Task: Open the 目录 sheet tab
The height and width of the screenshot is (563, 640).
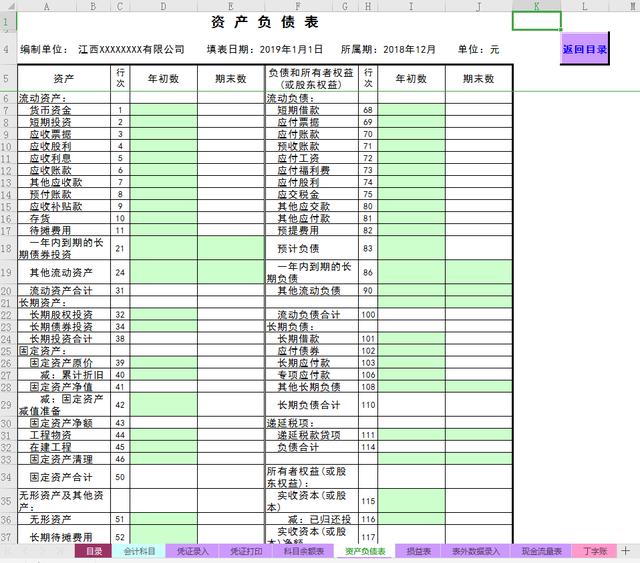Action: (93, 551)
